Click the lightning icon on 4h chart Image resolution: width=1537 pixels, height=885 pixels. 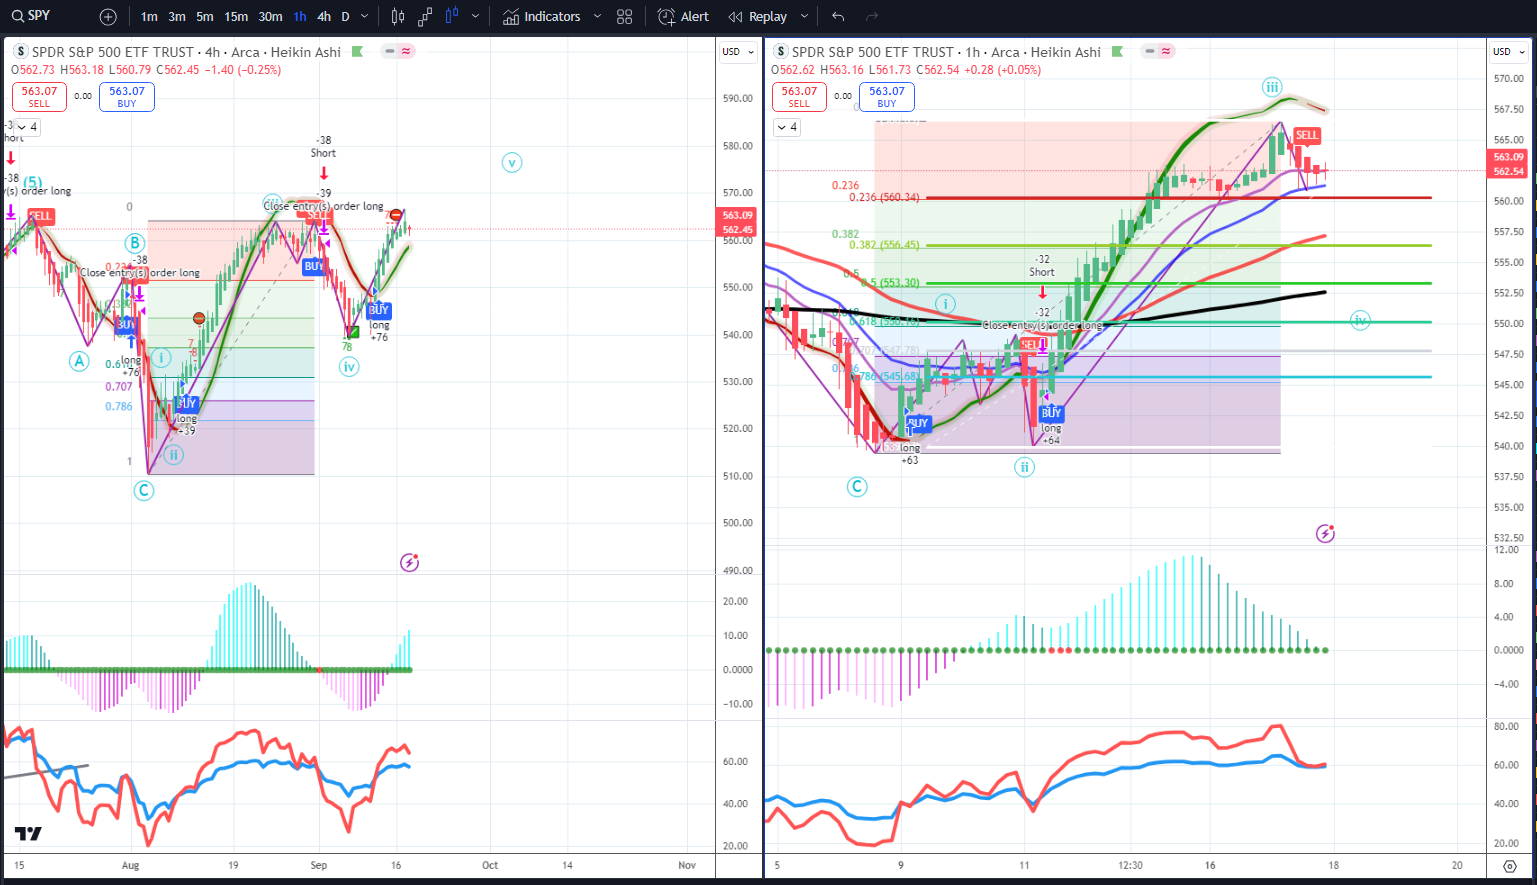click(x=409, y=563)
